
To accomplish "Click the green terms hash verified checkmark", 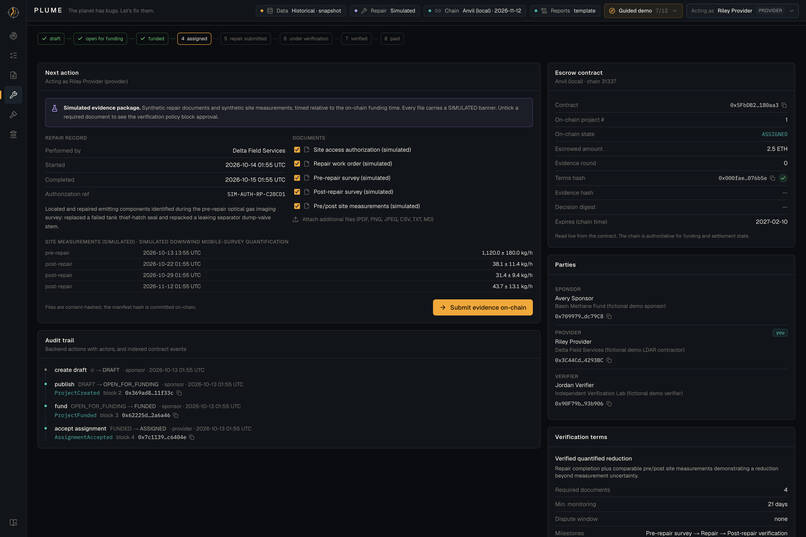I will [783, 178].
